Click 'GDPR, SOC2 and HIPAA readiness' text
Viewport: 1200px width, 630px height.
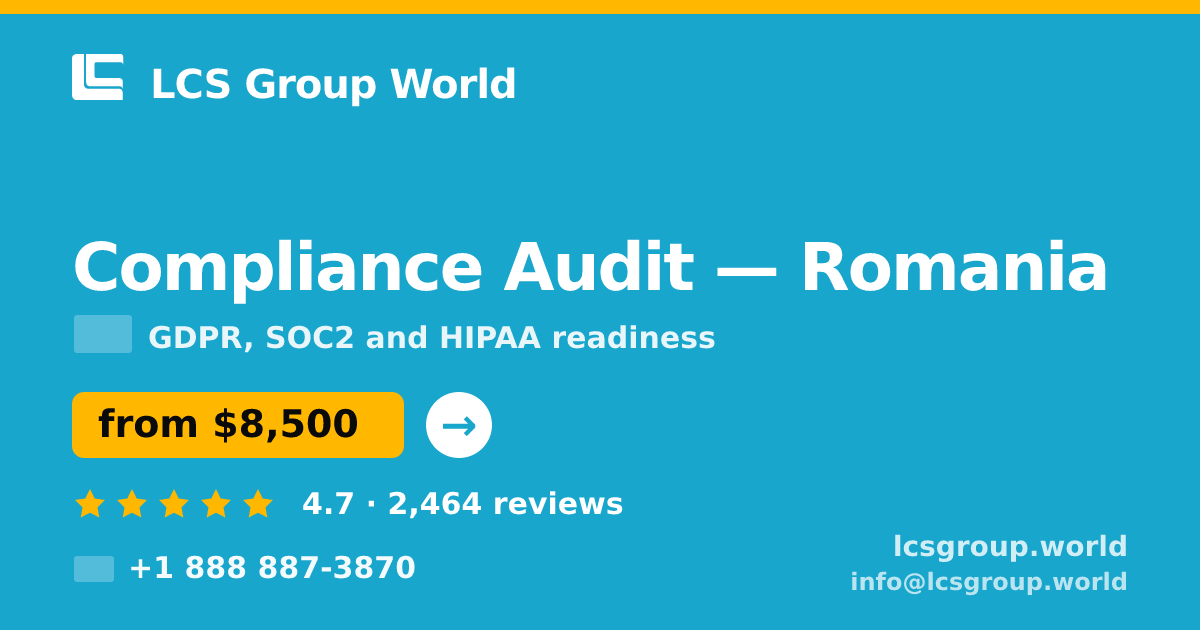tap(432, 338)
